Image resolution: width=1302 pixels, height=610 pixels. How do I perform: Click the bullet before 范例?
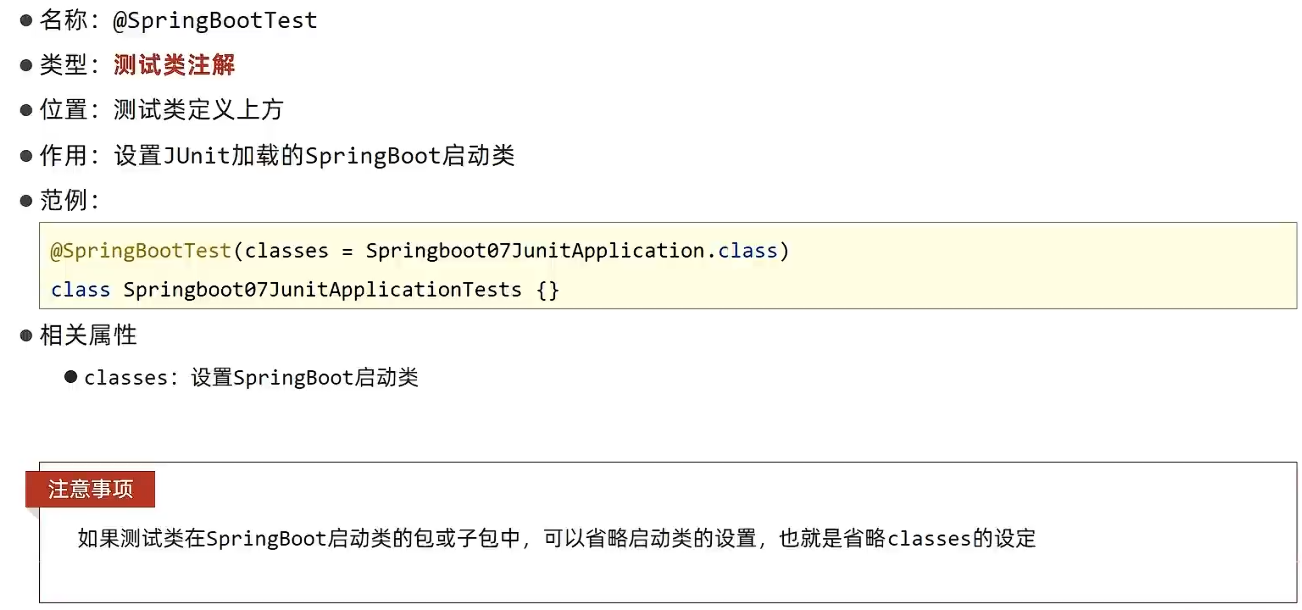coord(27,201)
